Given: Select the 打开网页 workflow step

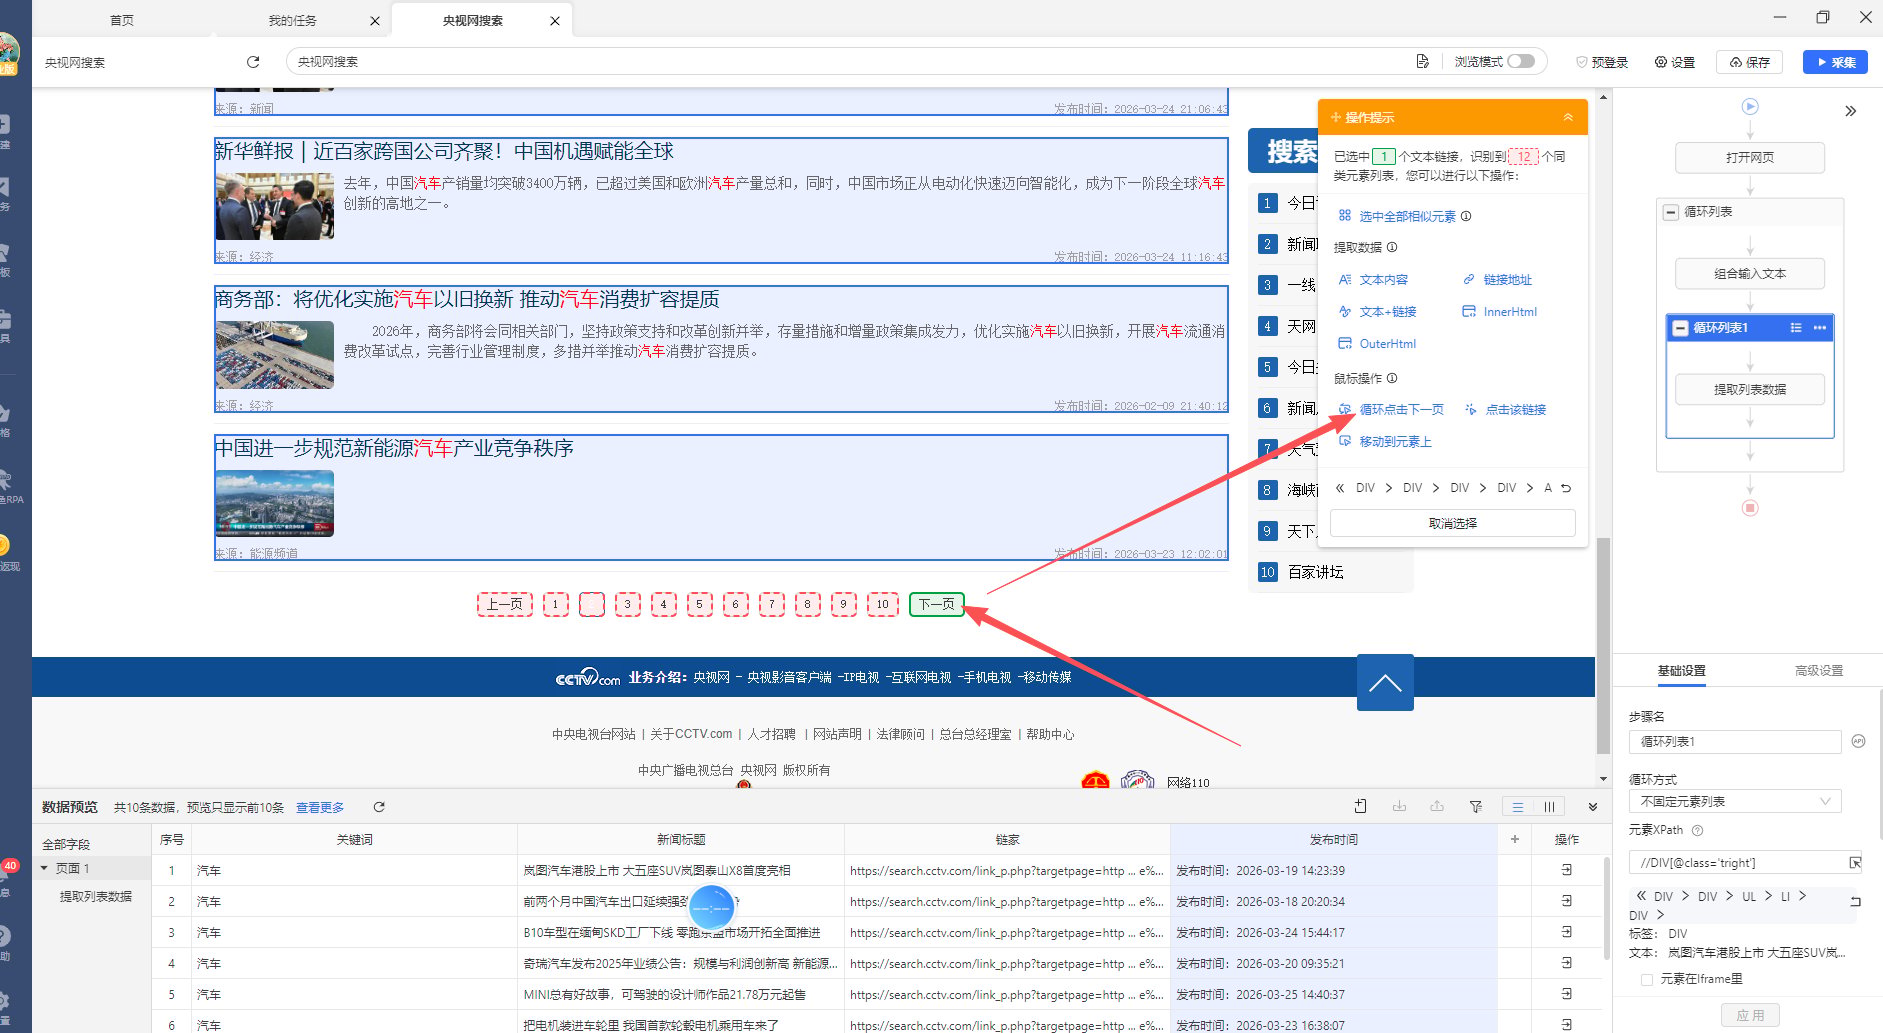Looking at the screenshot, I should coord(1750,158).
